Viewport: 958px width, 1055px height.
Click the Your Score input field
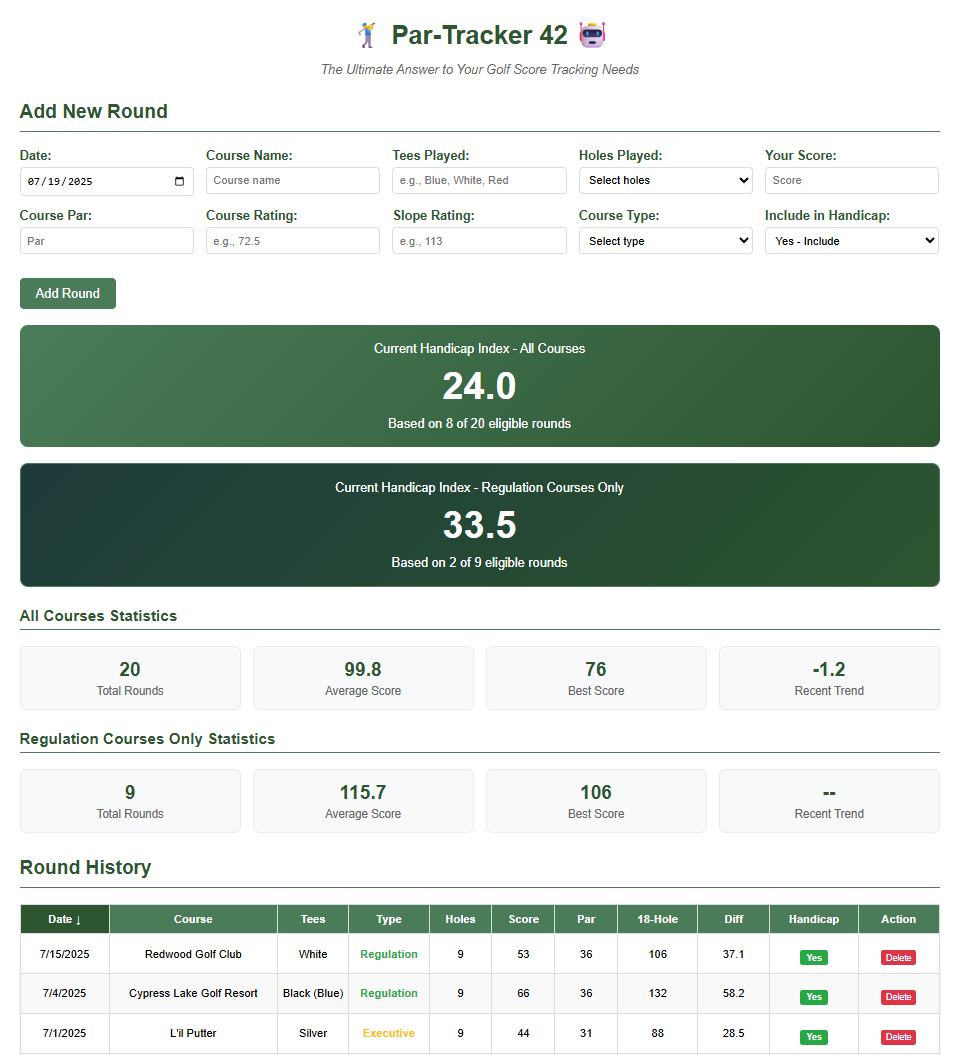pyautogui.click(x=851, y=180)
